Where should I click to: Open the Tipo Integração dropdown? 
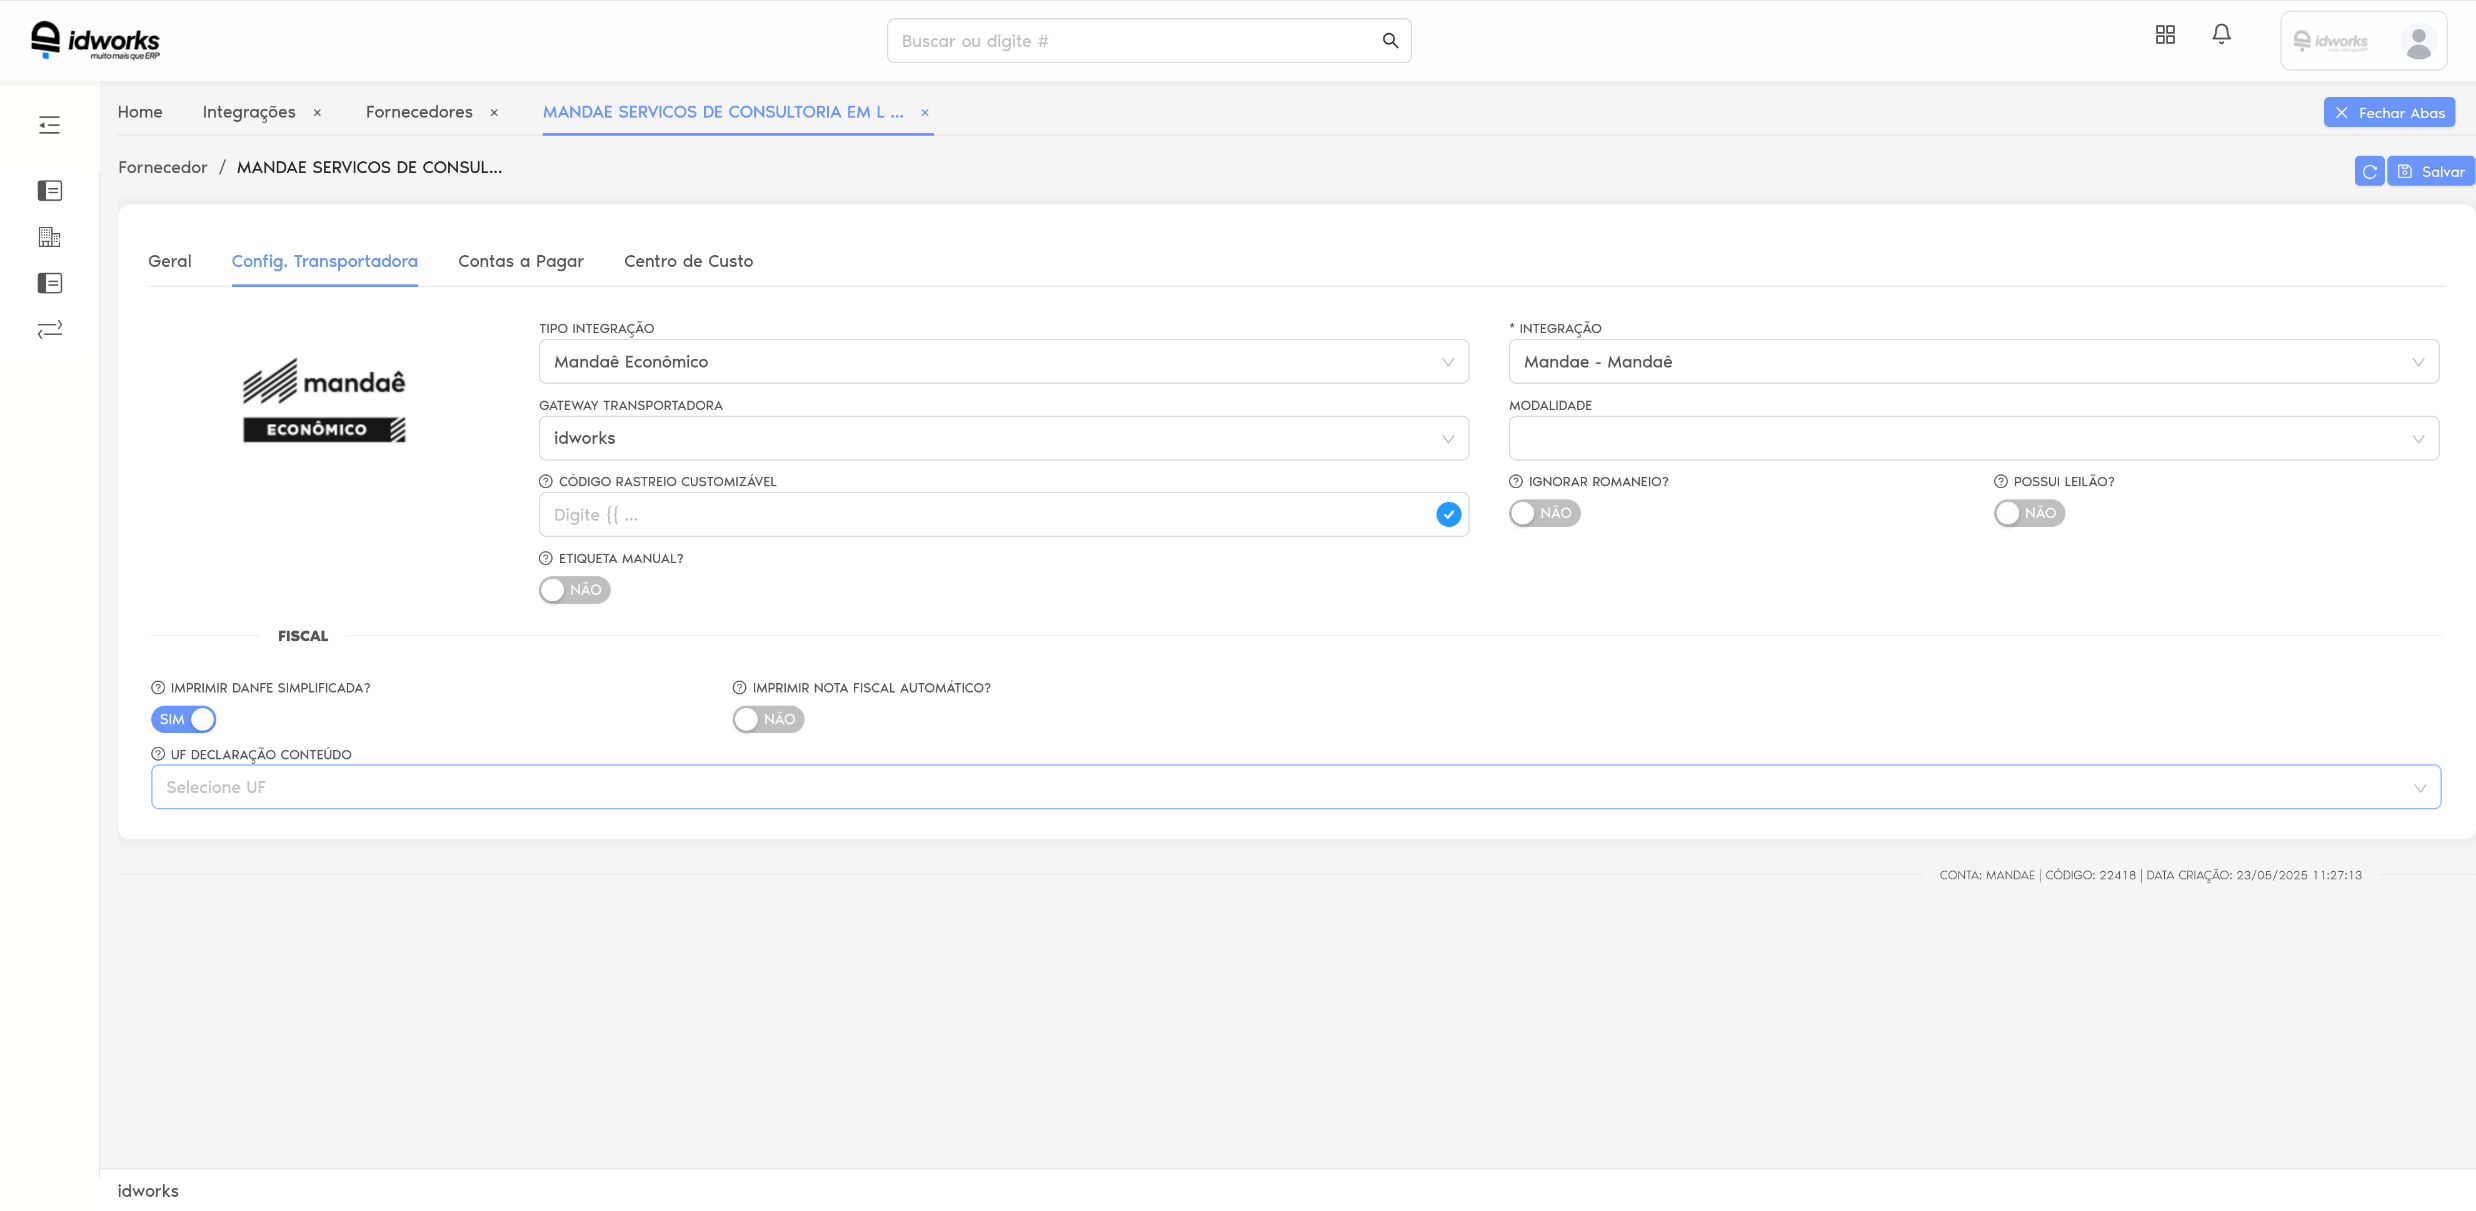pyautogui.click(x=1003, y=362)
